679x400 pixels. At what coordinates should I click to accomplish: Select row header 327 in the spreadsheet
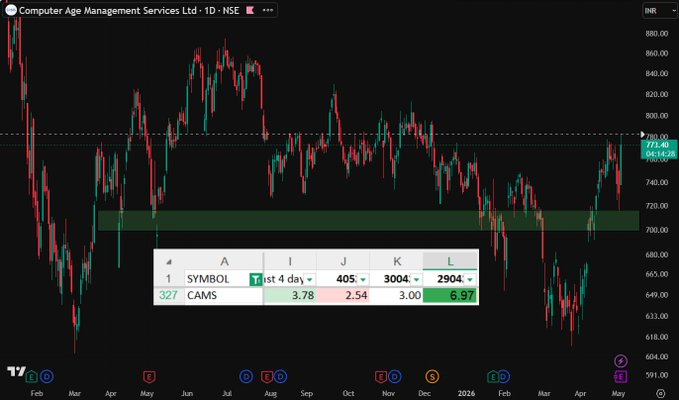click(169, 295)
